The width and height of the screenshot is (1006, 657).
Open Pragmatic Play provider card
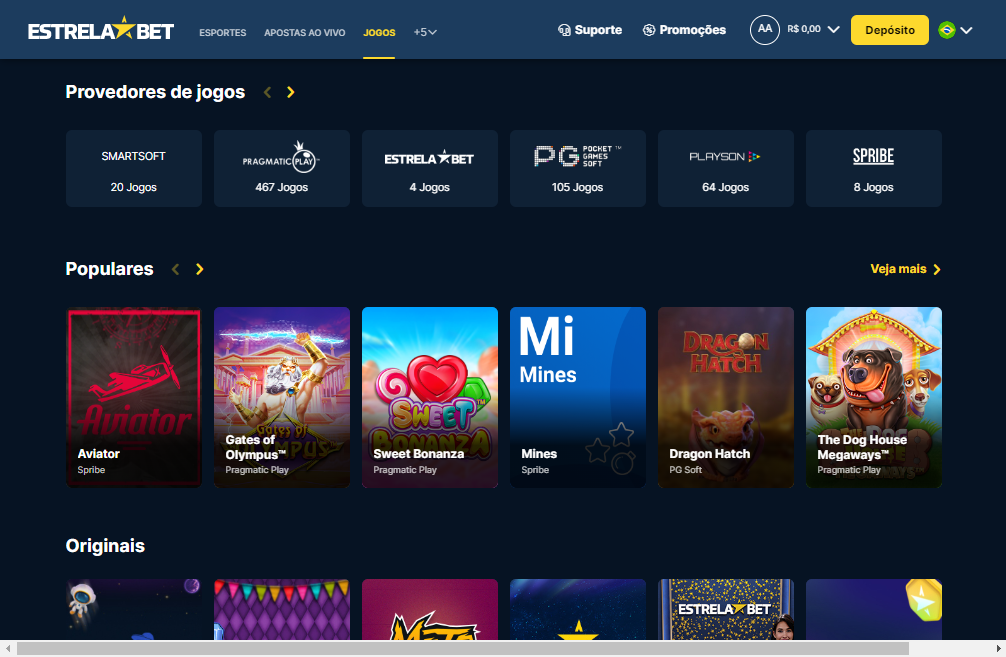click(x=282, y=169)
